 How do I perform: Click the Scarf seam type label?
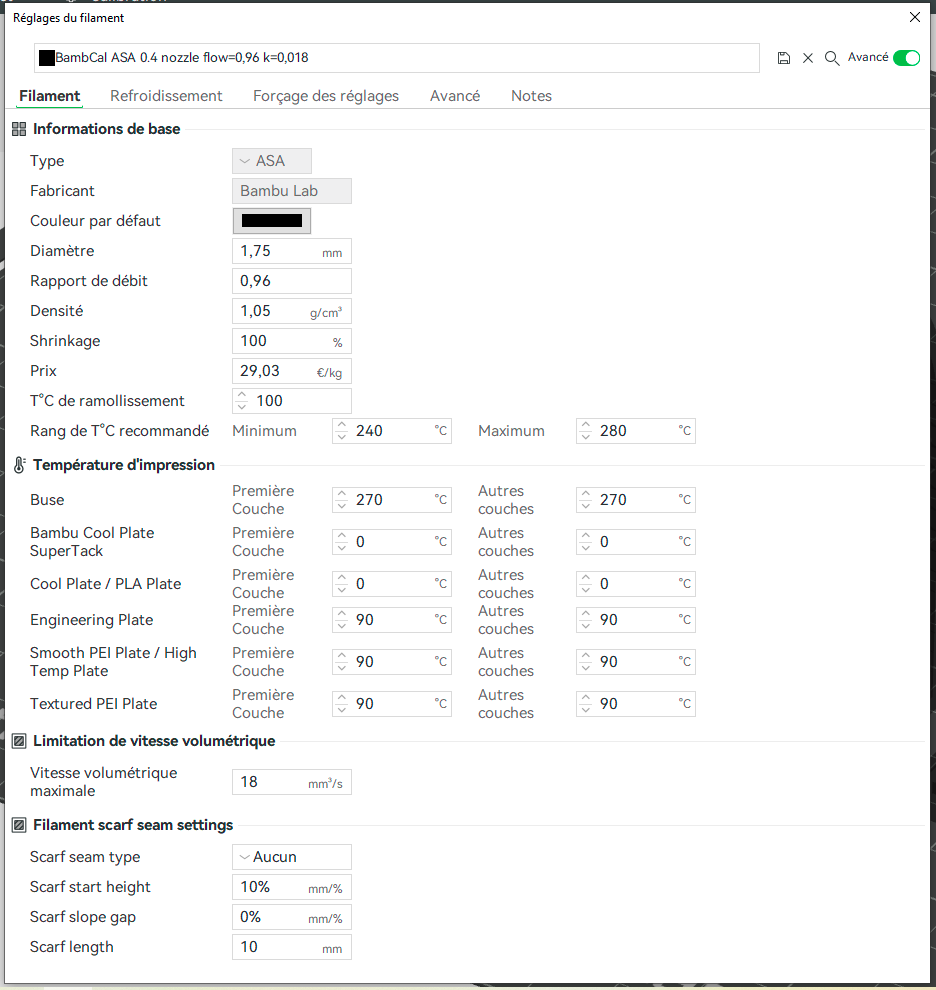click(x=85, y=857)
